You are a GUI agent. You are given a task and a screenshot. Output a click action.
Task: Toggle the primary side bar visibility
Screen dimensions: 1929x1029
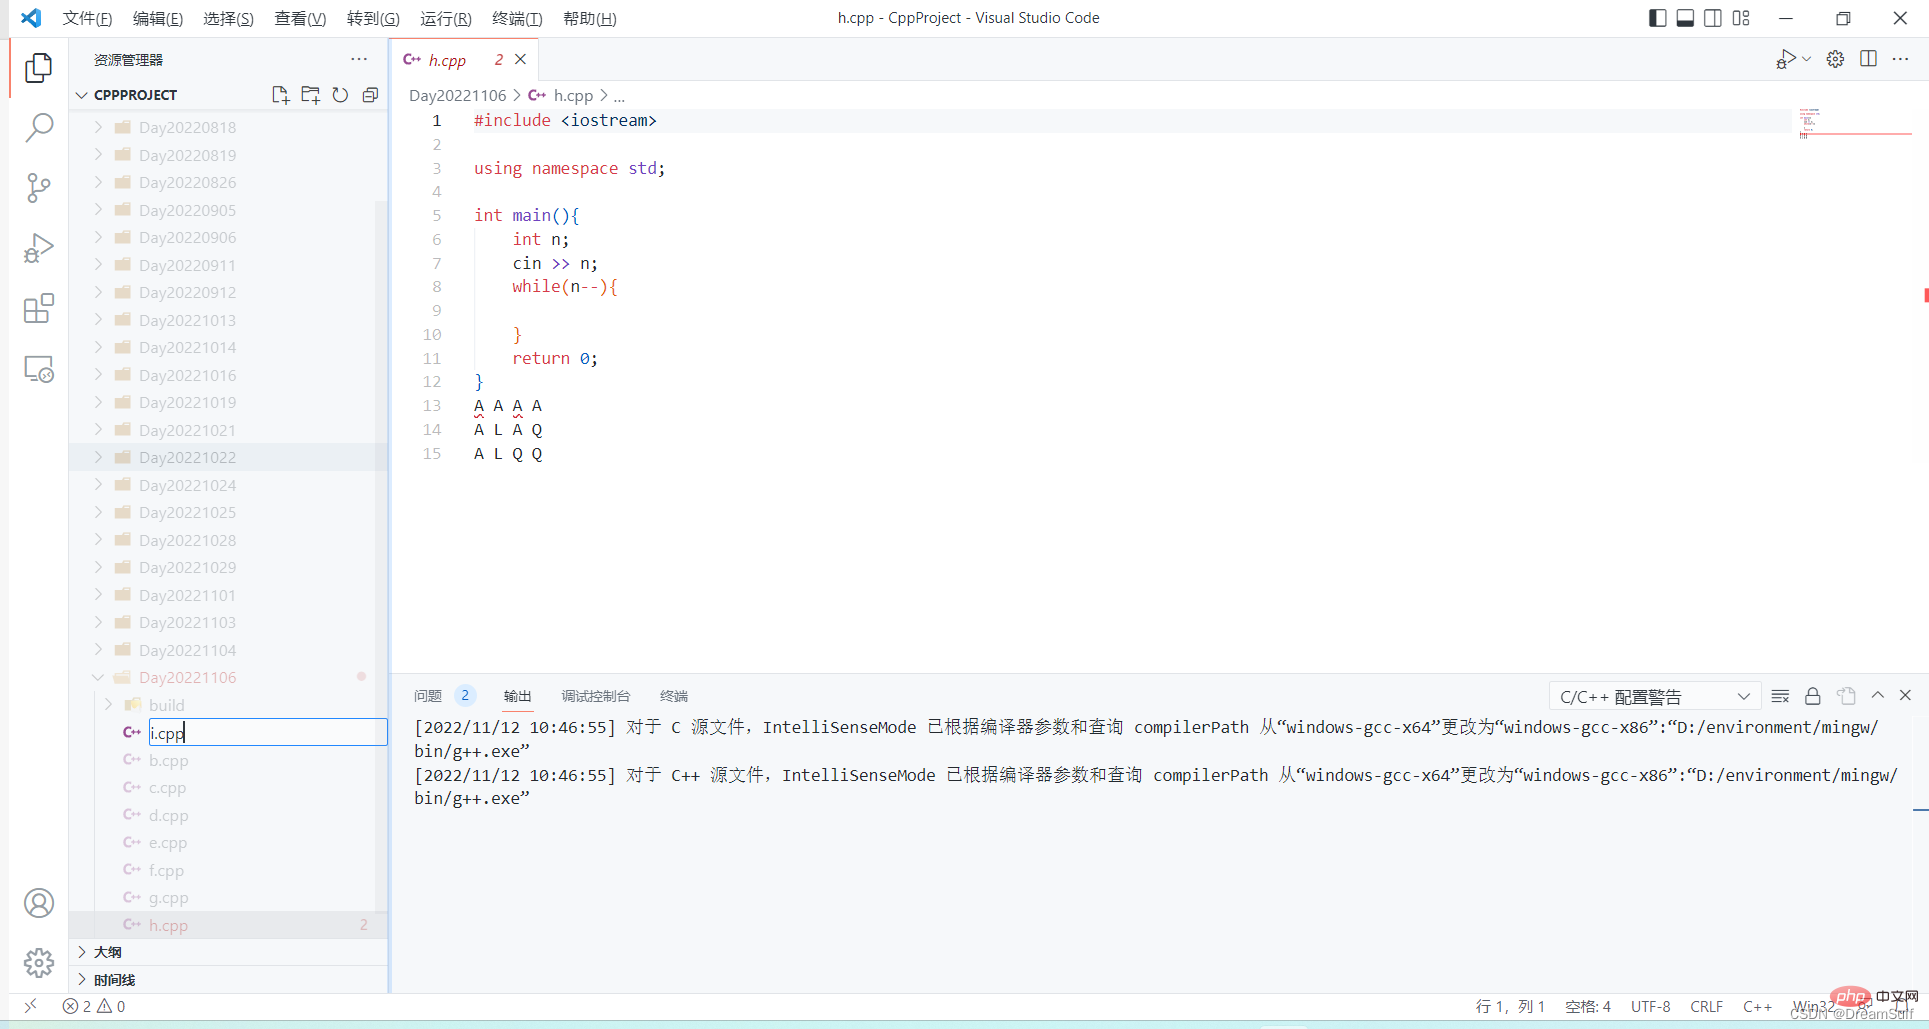pyautogui.click(x=1657, y=18)
